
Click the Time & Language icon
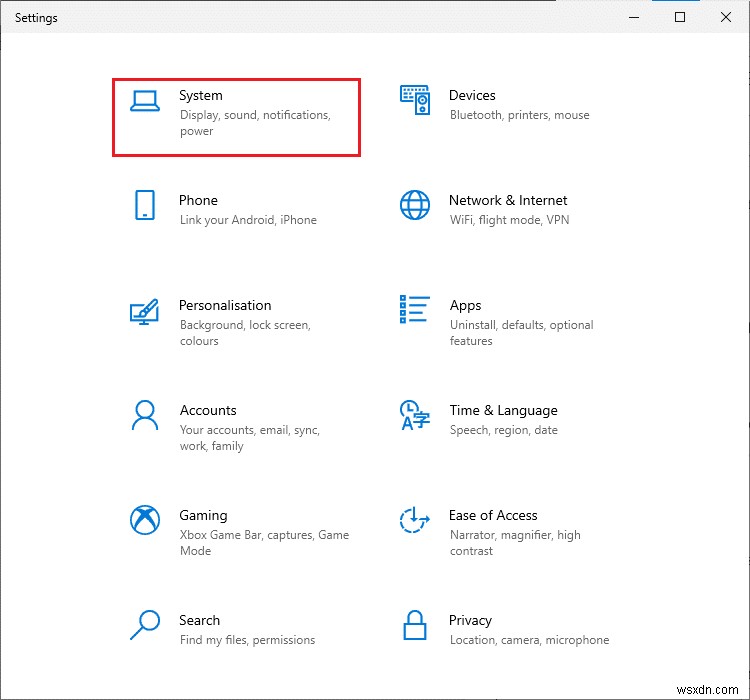[415, 415]
